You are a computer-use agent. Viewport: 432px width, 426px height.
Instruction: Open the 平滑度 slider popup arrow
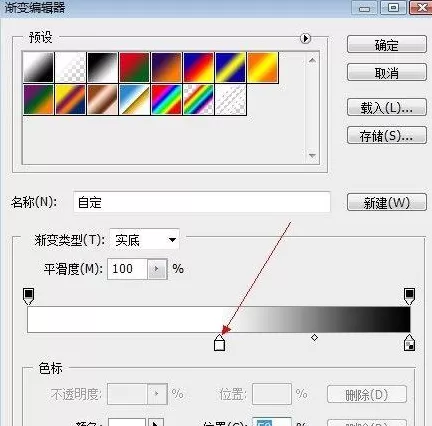(x=157, y=269)
